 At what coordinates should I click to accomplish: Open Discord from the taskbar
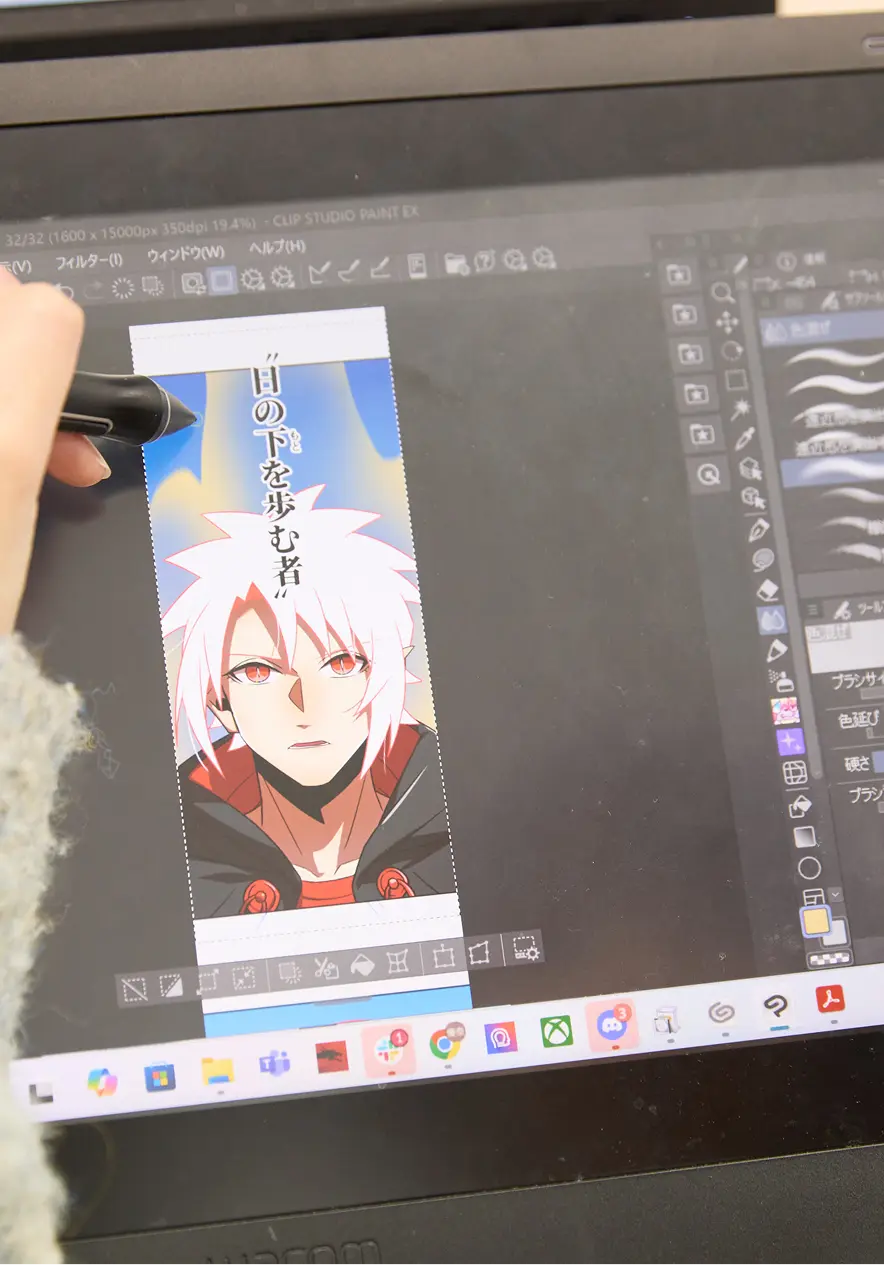610,1023
